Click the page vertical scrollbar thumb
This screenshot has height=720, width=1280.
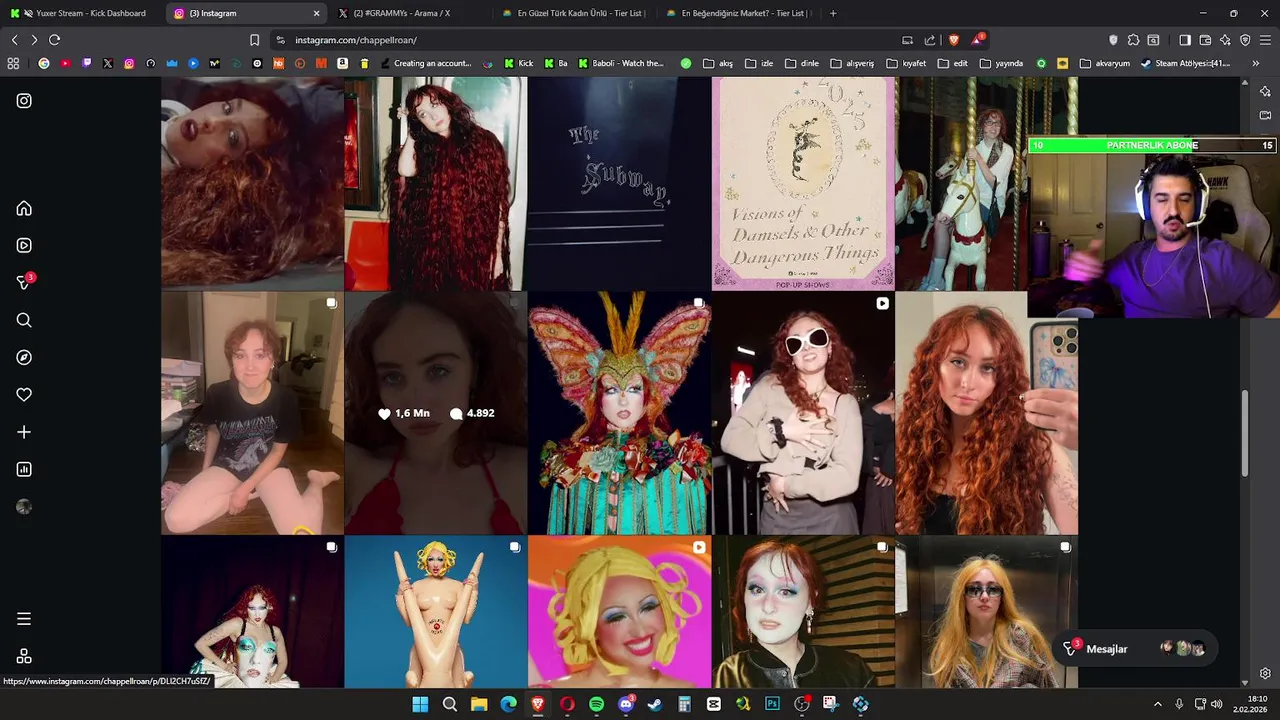(x=1245, y=433)
